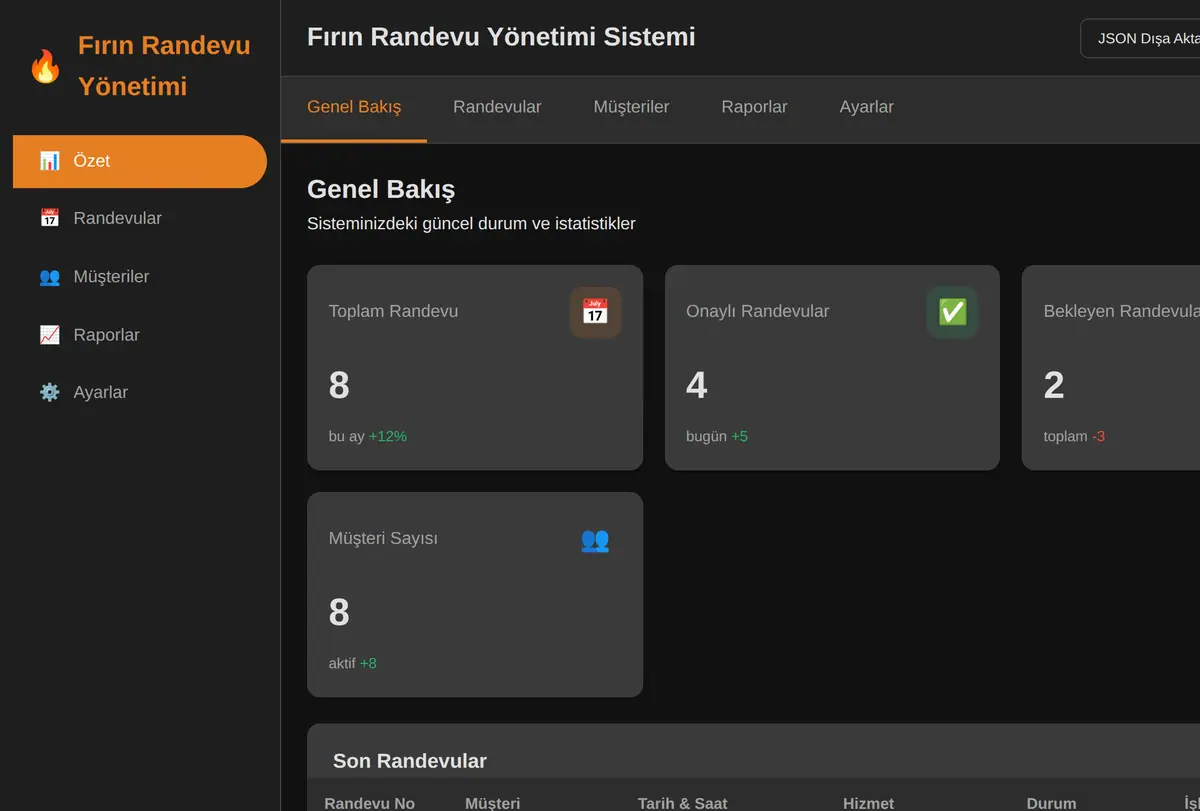Click the people icon beside sidebar Müşteriler
Image resolution: width=1200 pixels, height=811 pixels.
(49, 277)
